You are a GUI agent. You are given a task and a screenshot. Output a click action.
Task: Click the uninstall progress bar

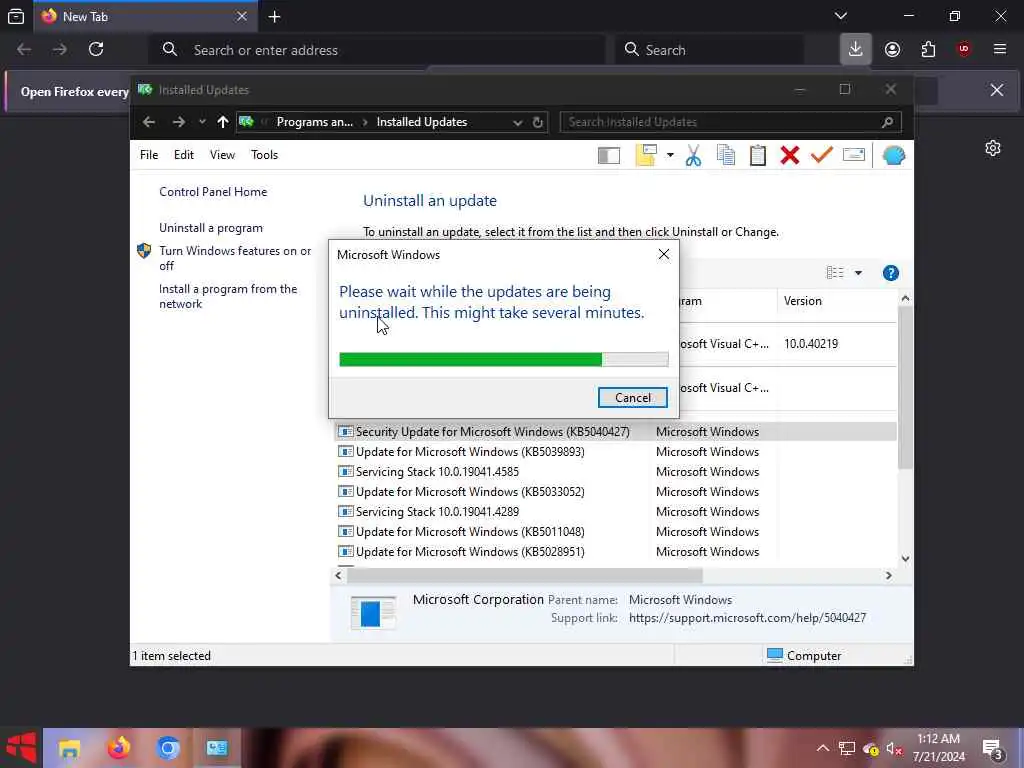tap(504, 359)
